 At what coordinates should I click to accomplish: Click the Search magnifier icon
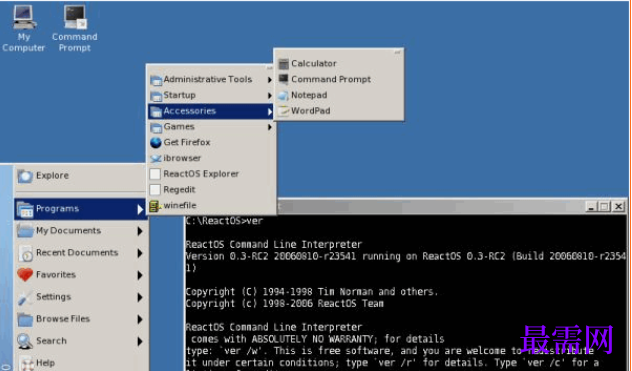25,341
